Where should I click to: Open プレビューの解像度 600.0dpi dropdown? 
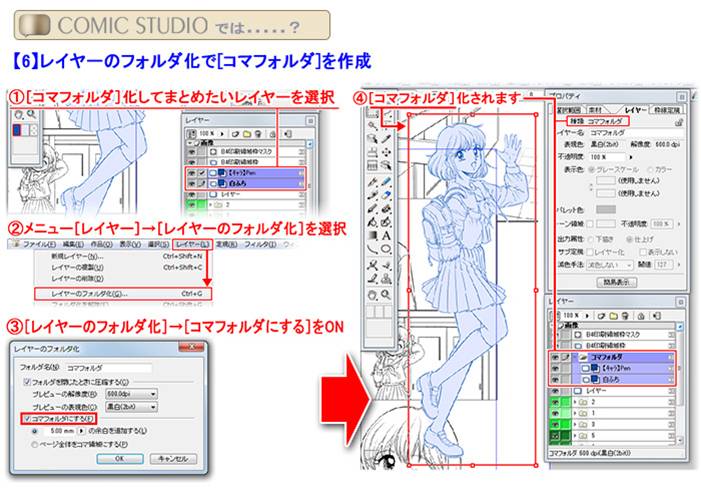(131, 394)
